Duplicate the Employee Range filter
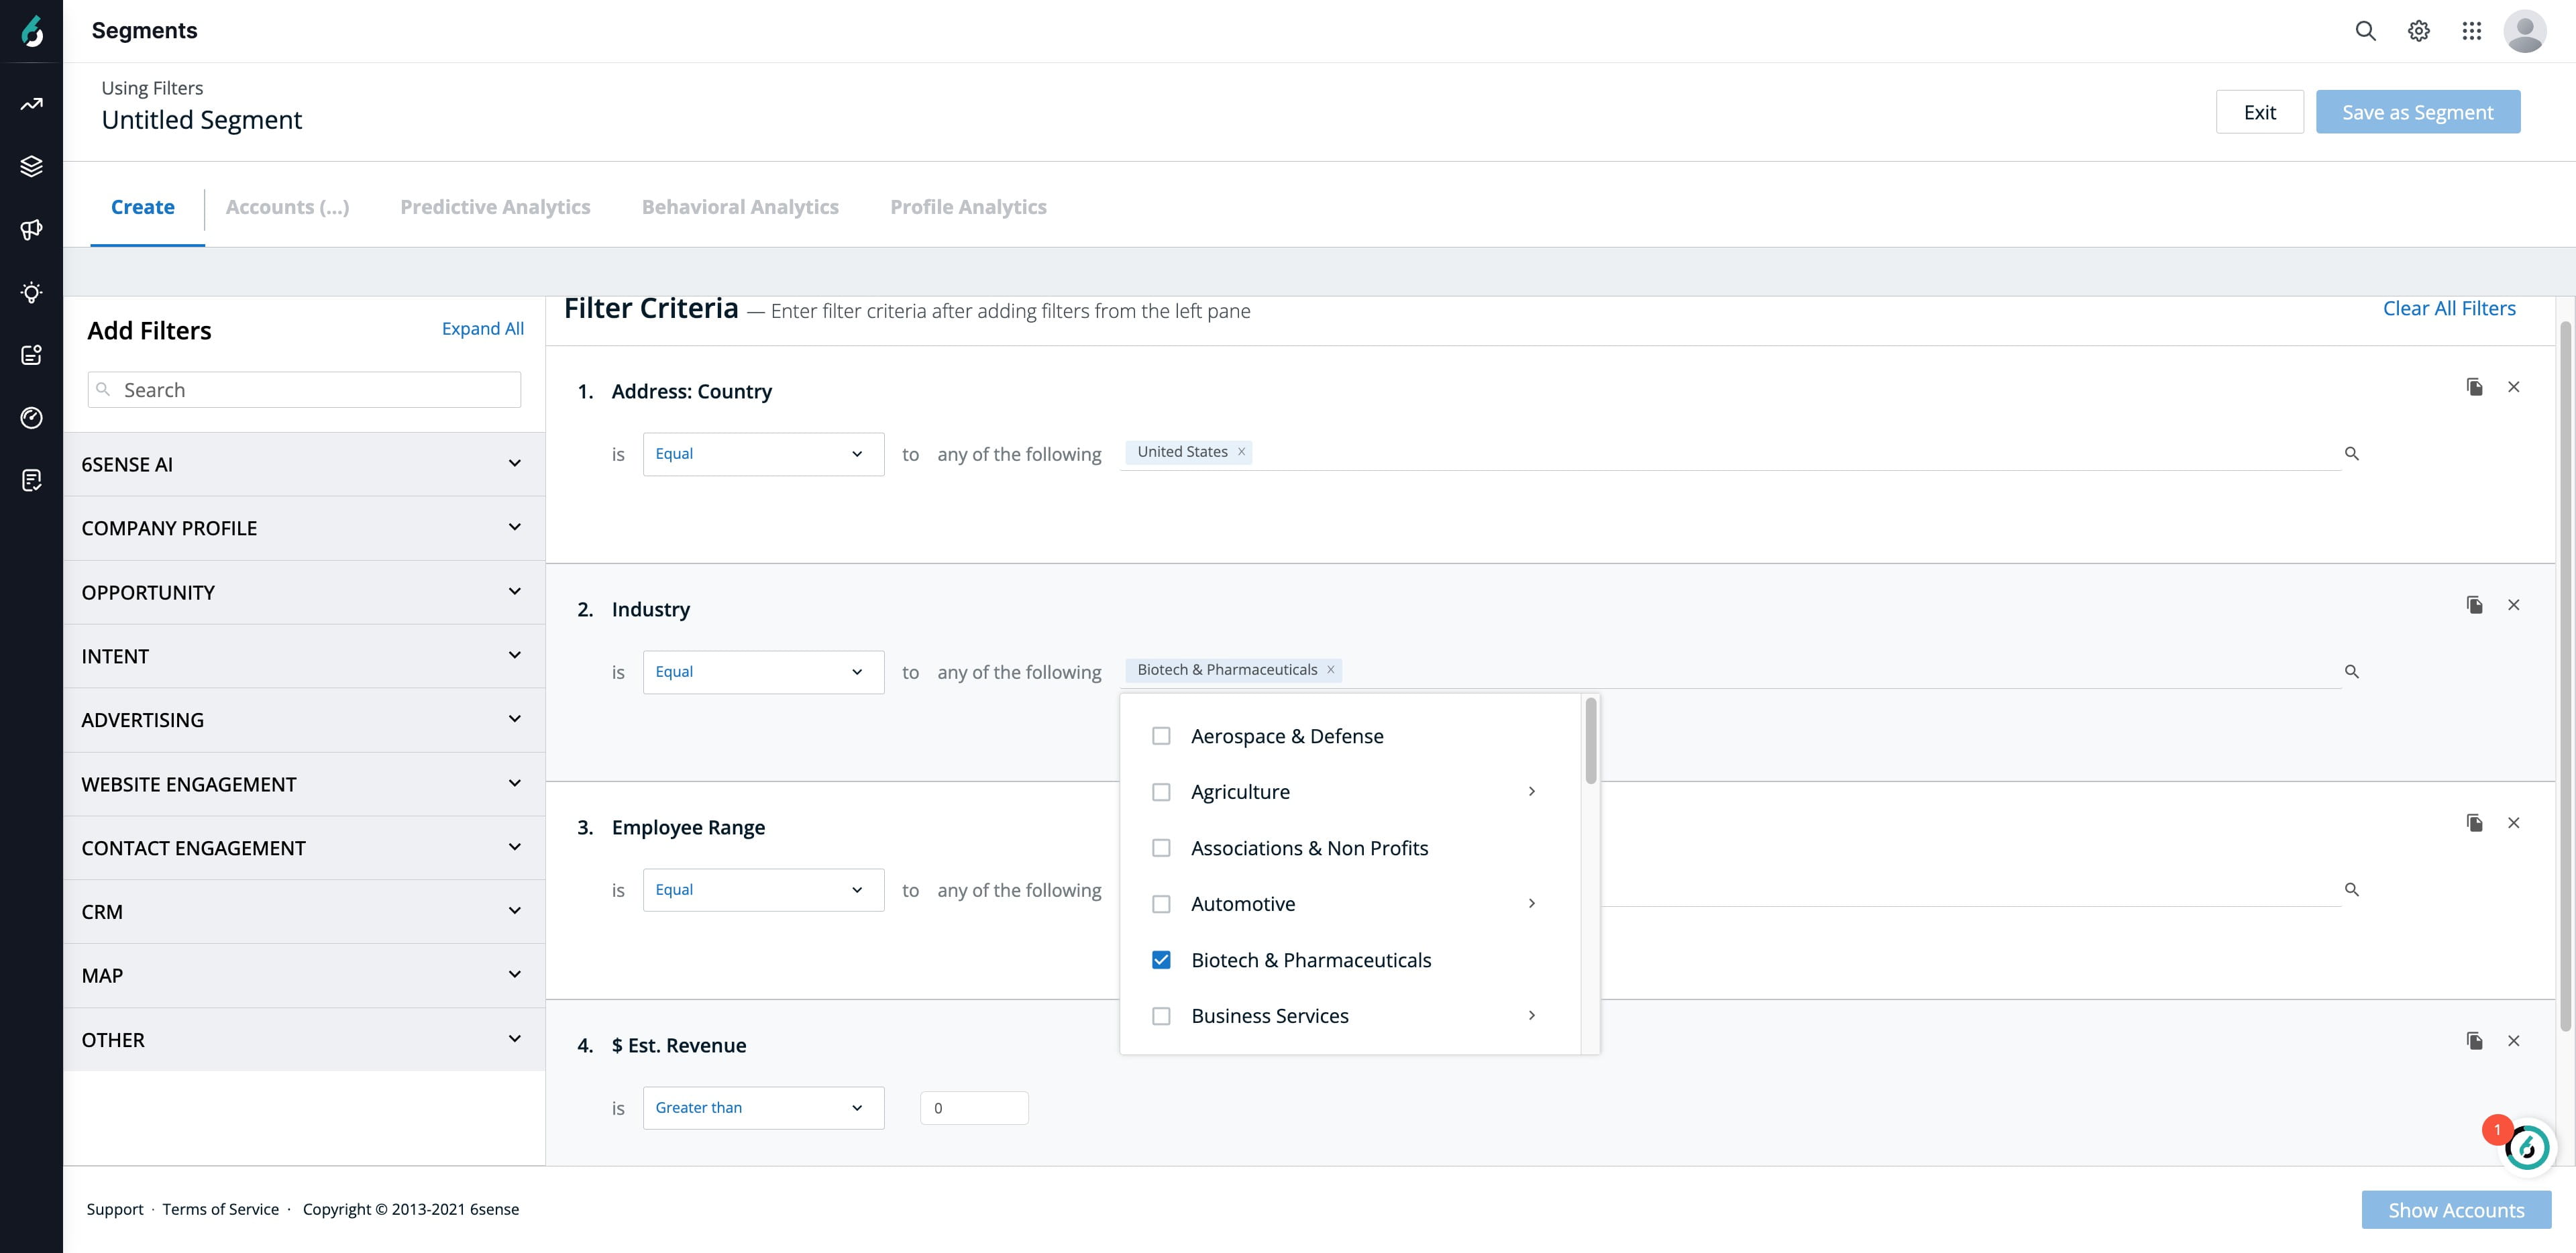The width and height of the screenshot is (2576, 1253). coord(2475,823)
